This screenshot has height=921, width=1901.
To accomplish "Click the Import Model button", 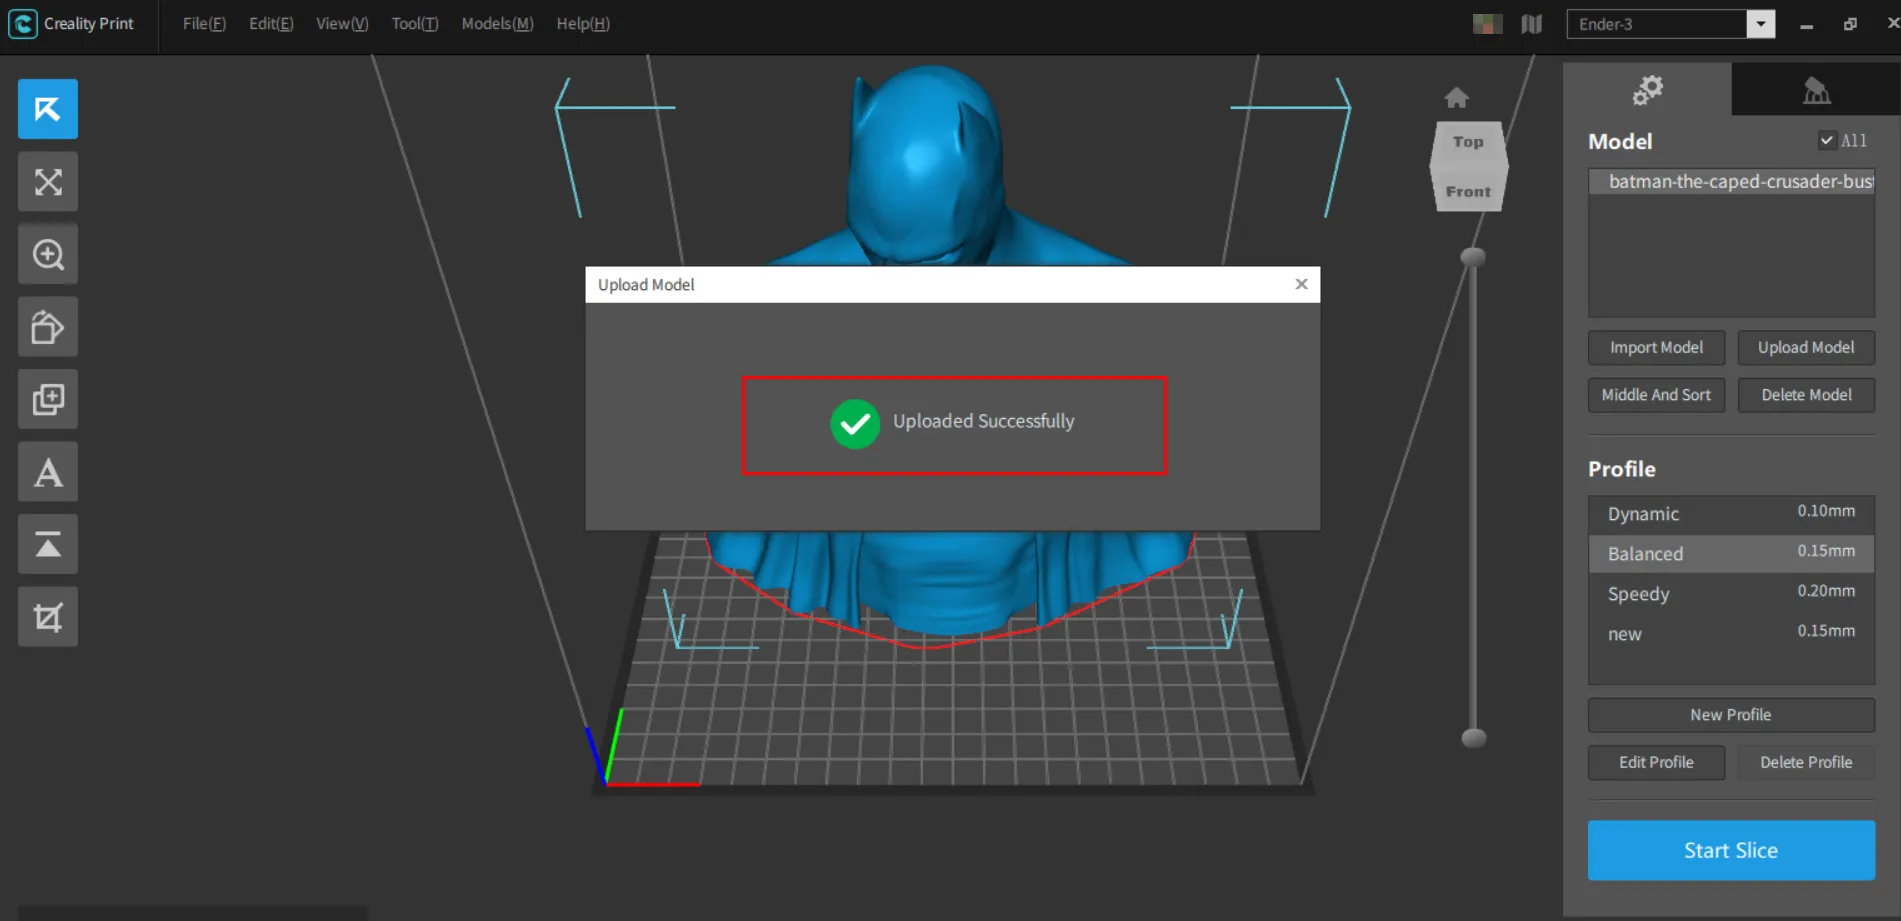I will (x=1656, y=347).
